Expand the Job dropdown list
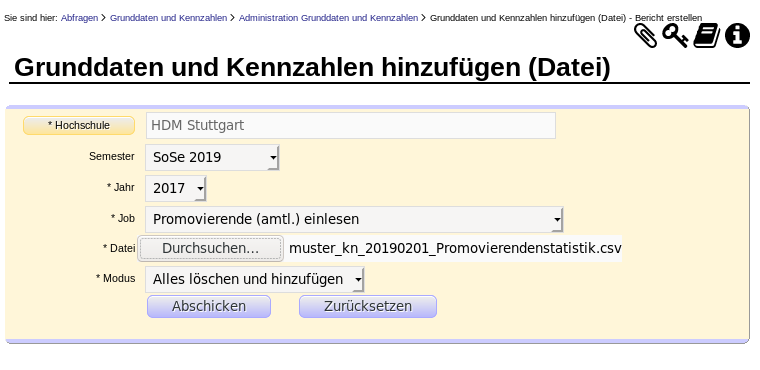The image size is (760, 370). point(354,219)
